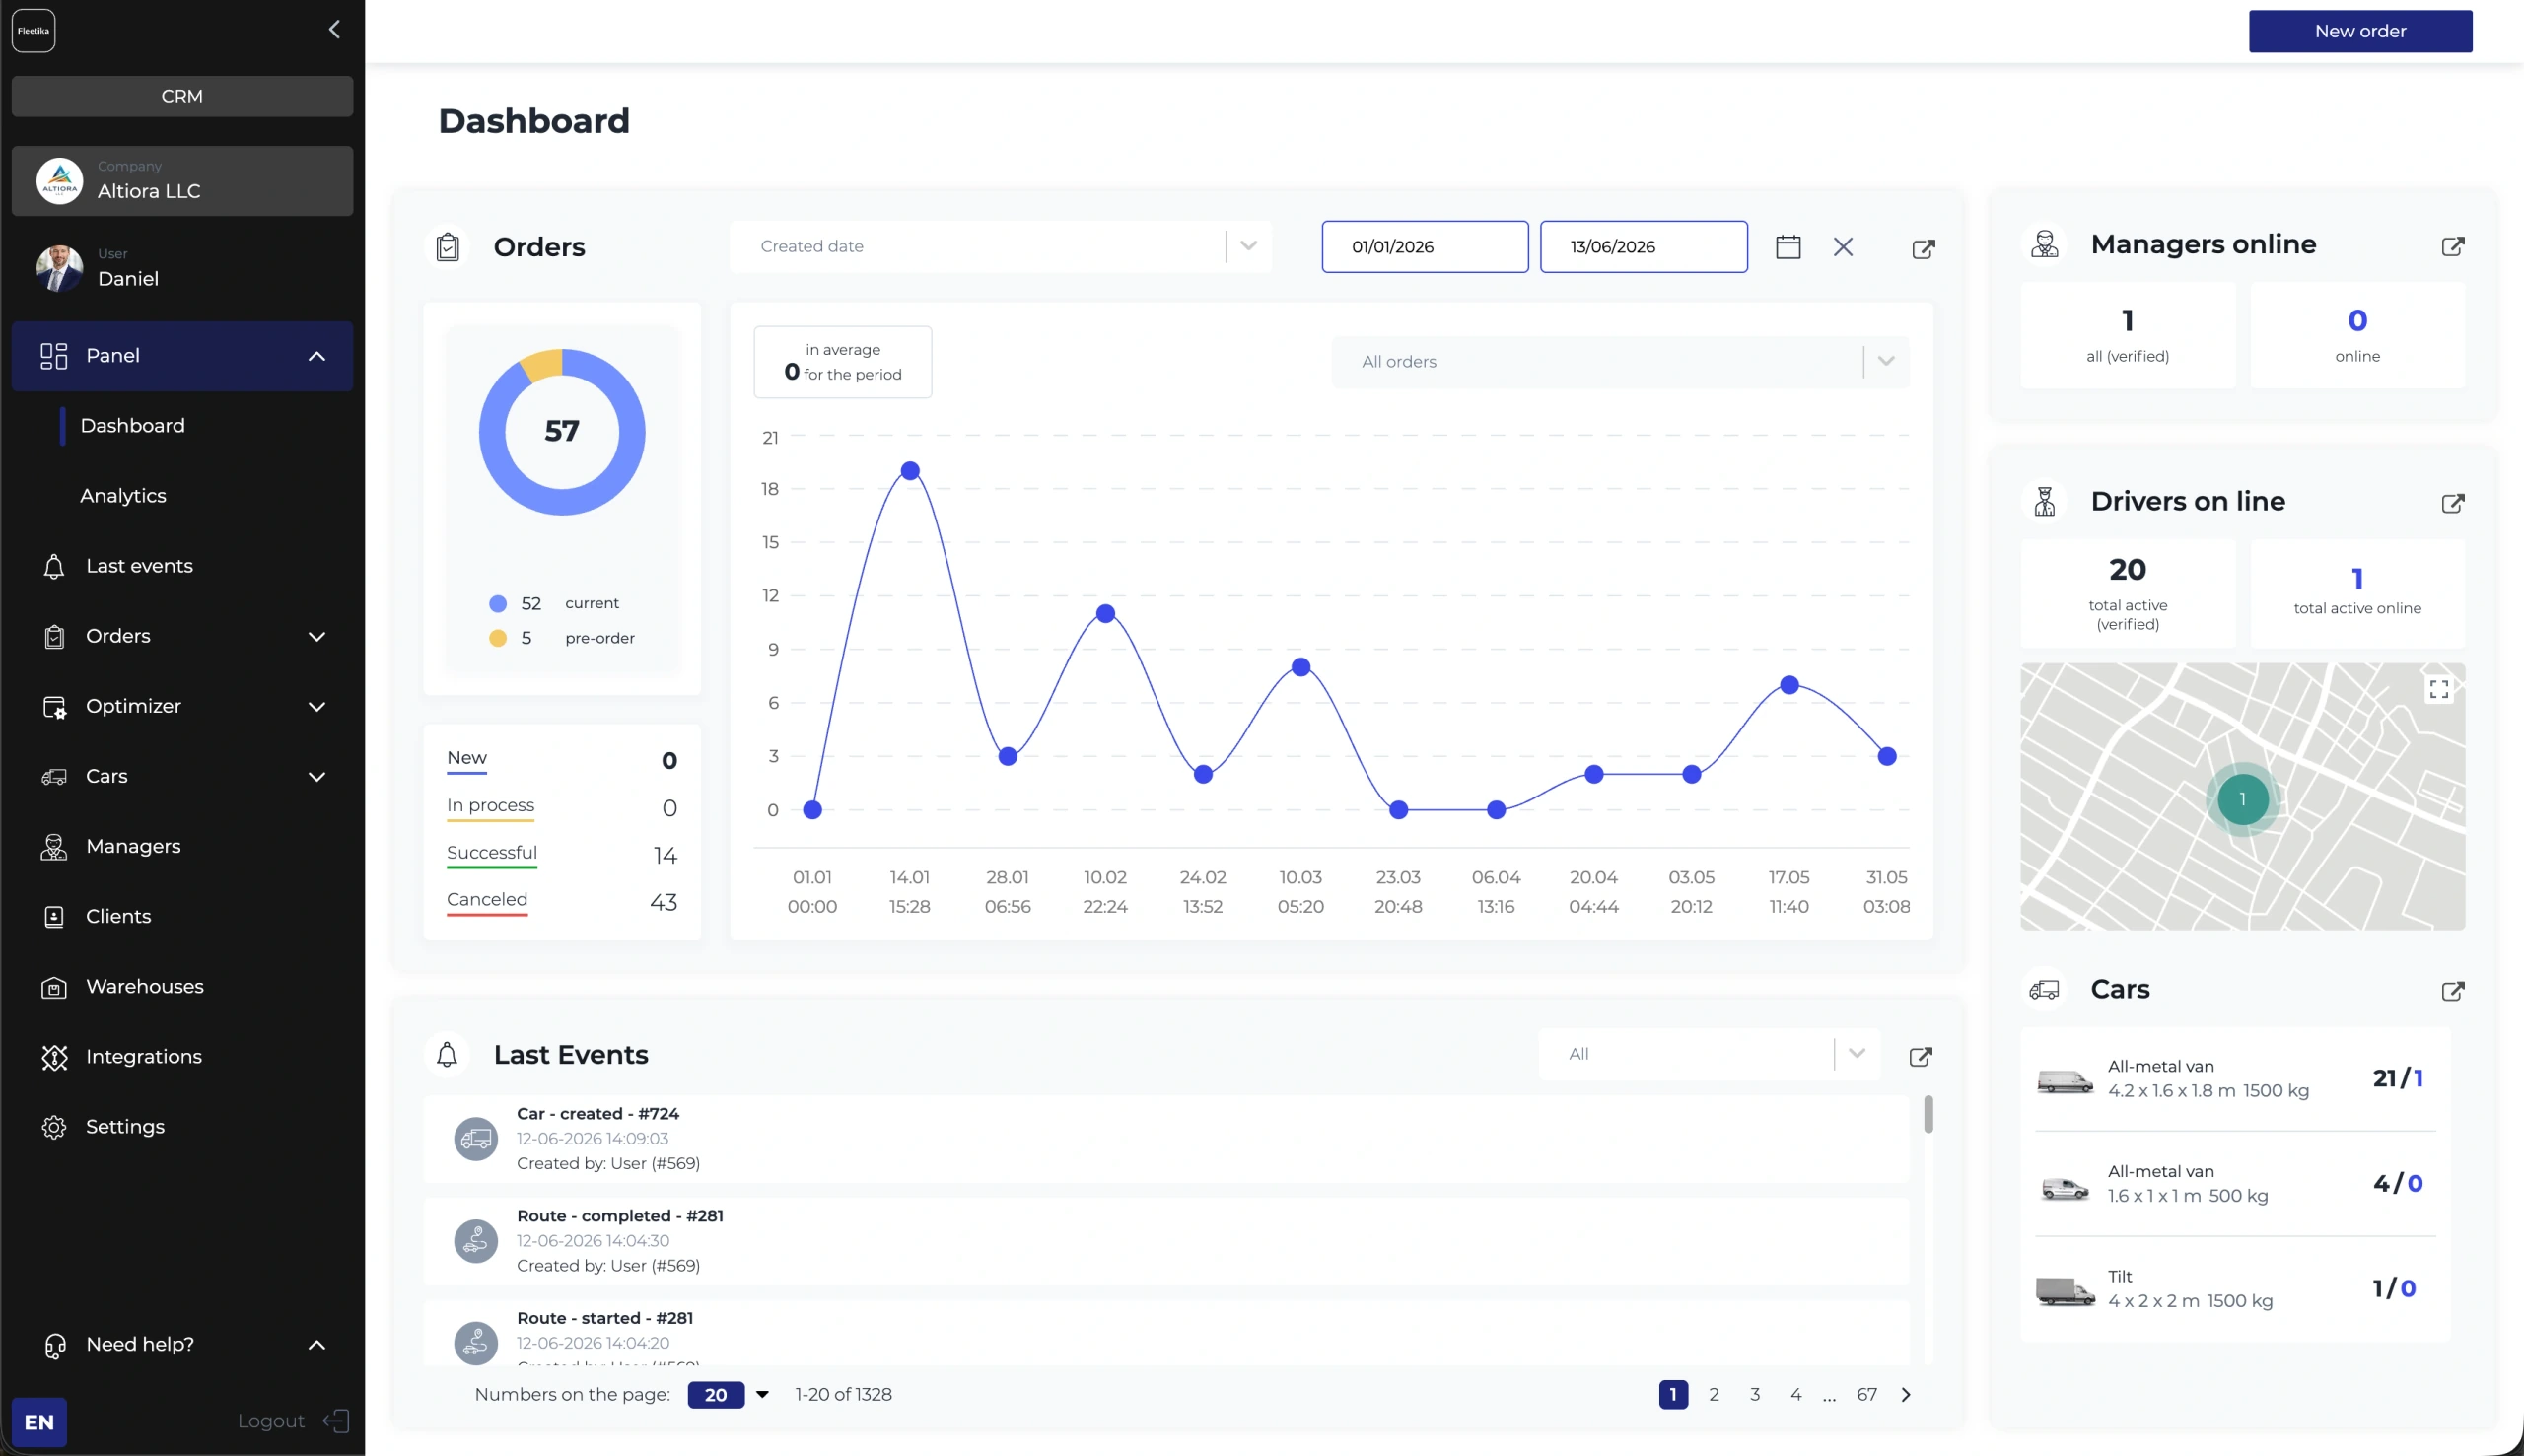This screenshot has height=1456, width=2524.
Task: Open Managers online external link icon
Action: tap(2452, 246)
